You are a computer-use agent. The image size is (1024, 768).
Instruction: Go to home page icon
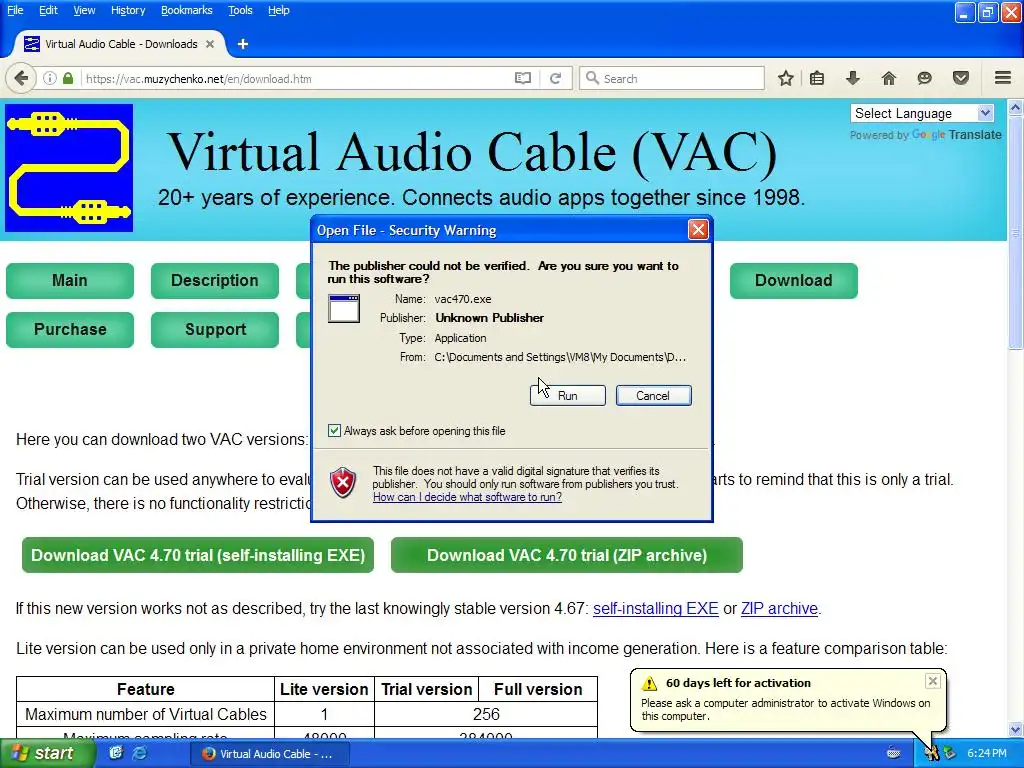point(889,78)
